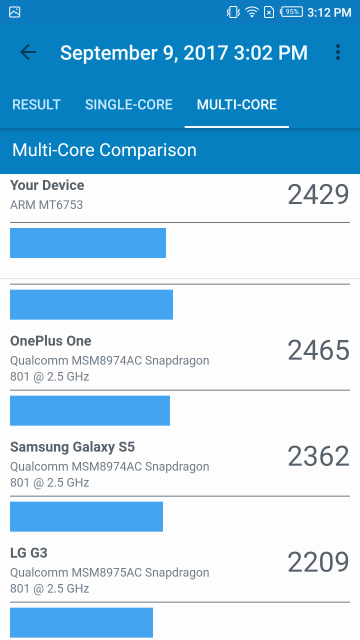Switch to the RESULT tab
This screenshot has width=360, height=640.
click(x=36, y=105)
